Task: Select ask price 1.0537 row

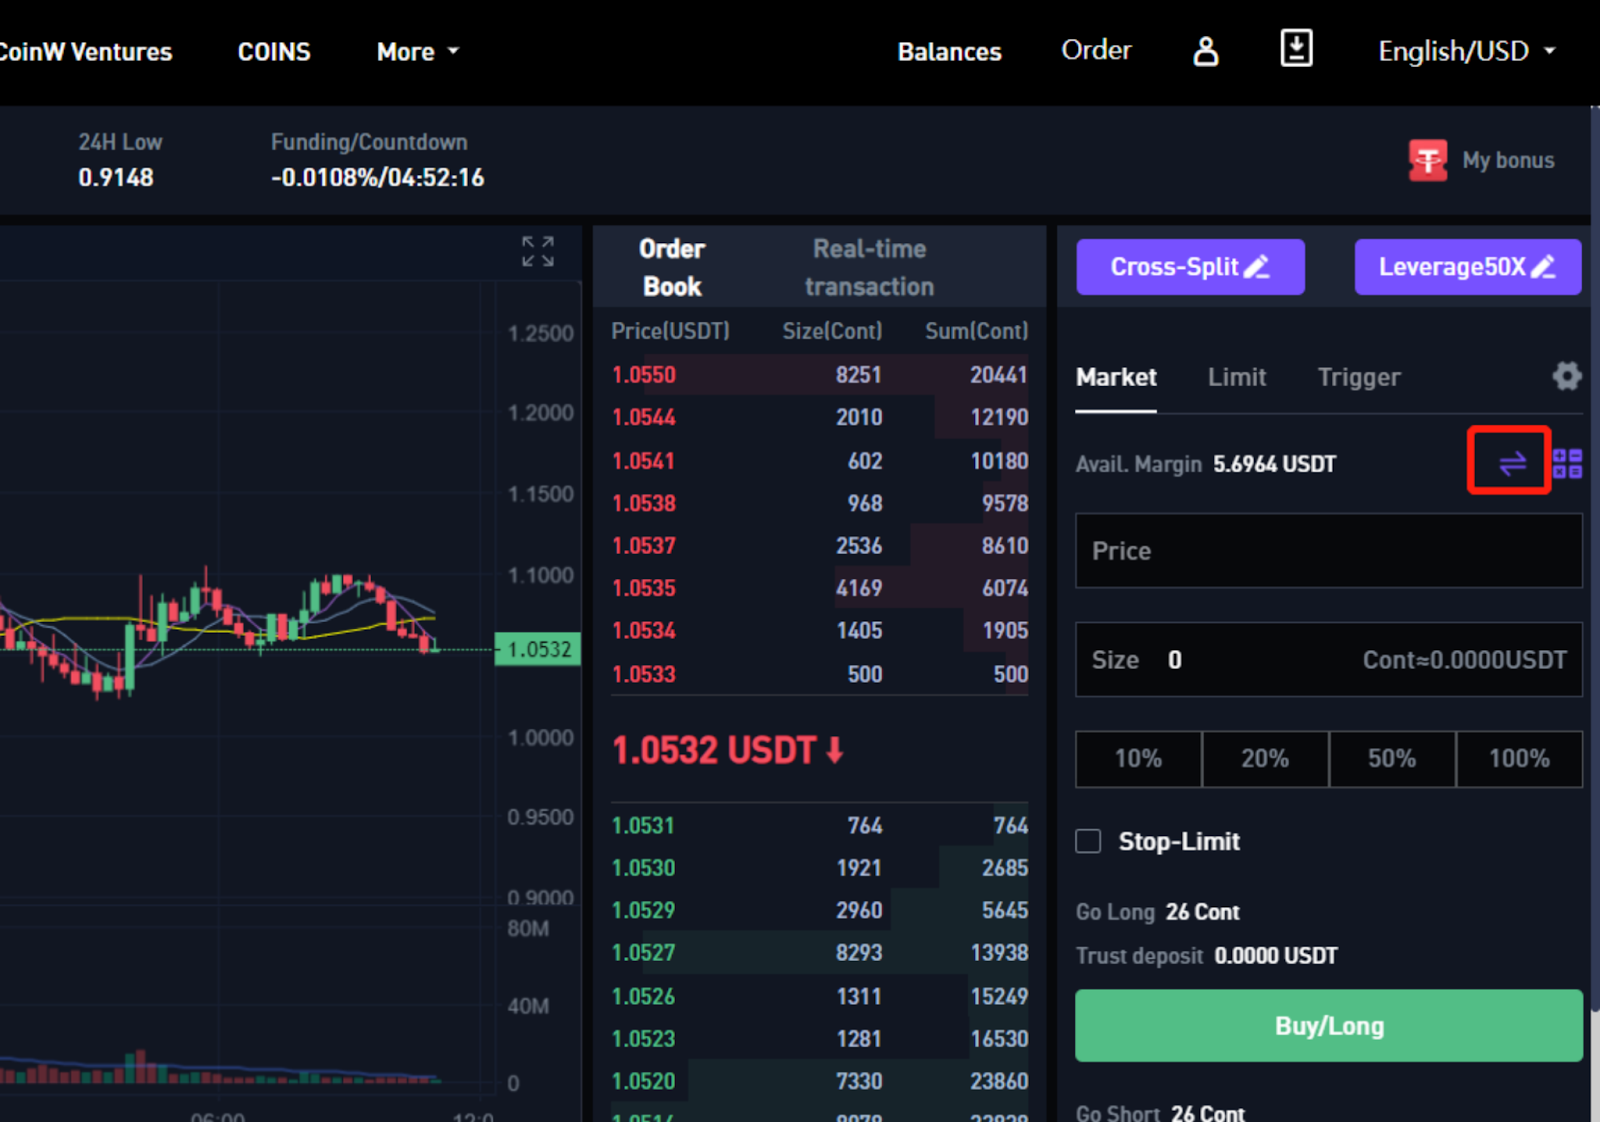Action: pos(819,546)
